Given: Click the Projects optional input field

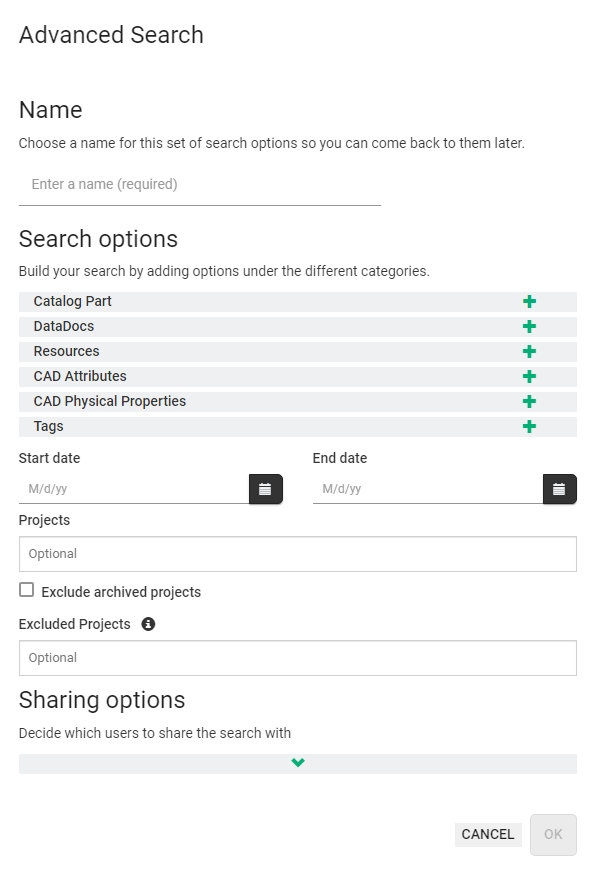Looking at the screenshot, I should click(298, 554).
